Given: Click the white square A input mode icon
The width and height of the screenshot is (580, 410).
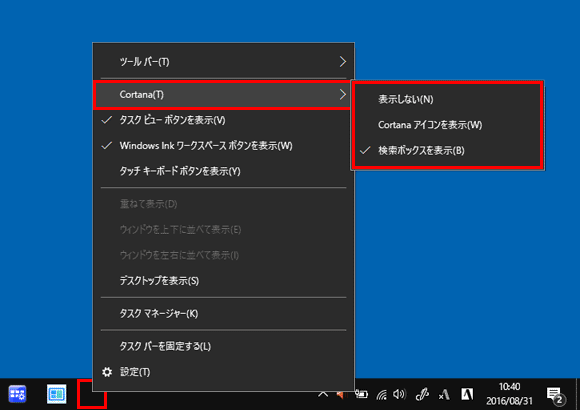Looking at the screenshot, I should pyautogui.click(x=467, y=394).
